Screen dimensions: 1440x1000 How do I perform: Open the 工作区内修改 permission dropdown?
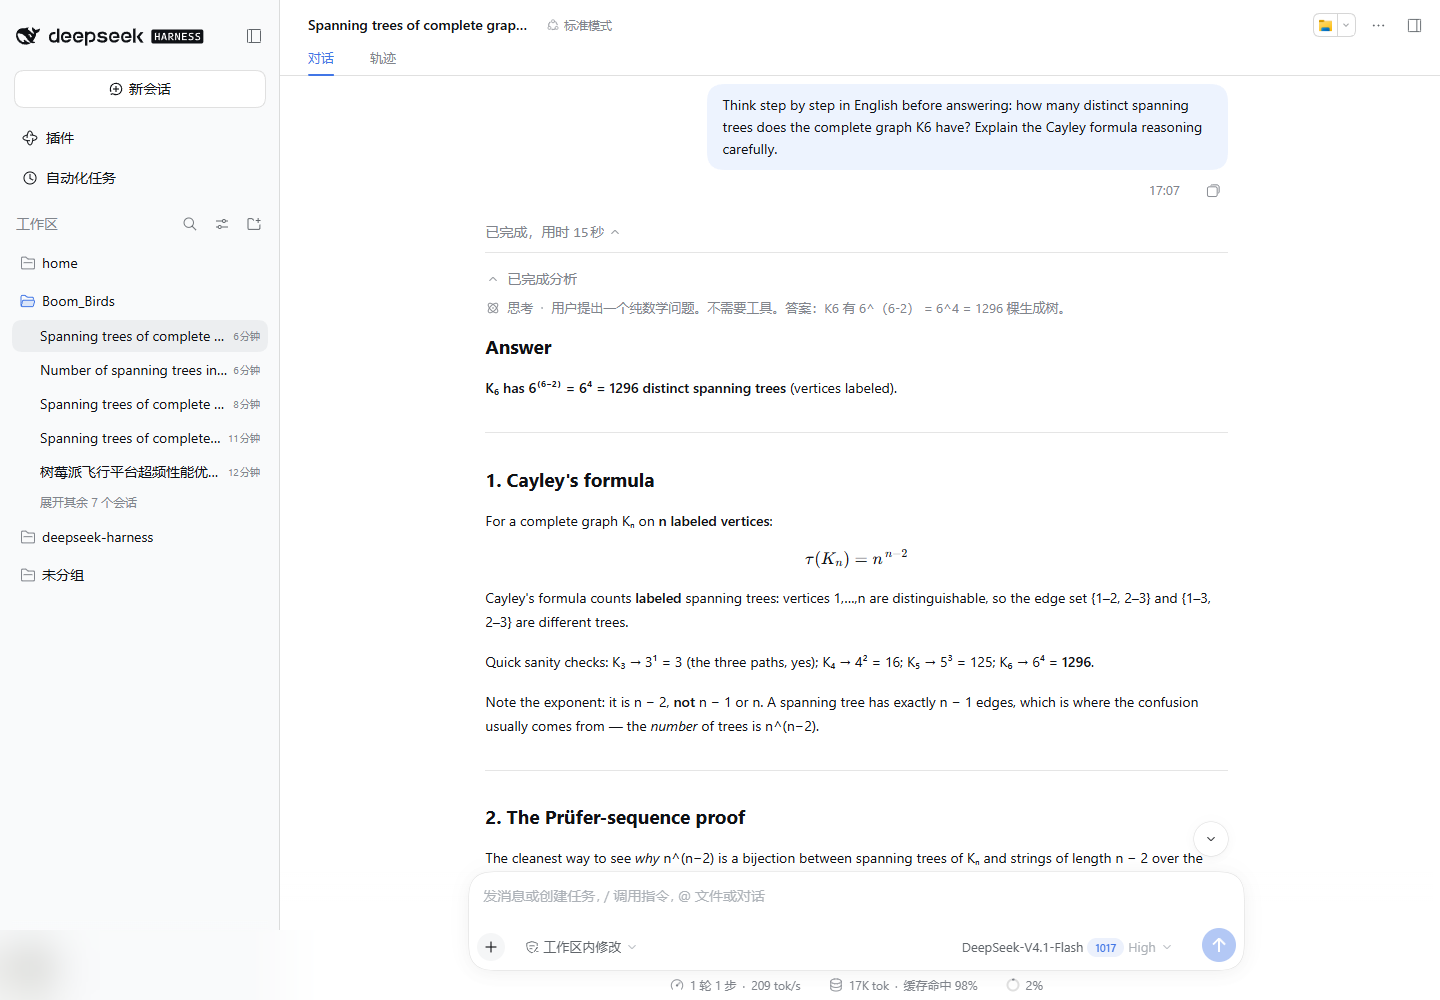pyautogui.click(x=581, y=947)
